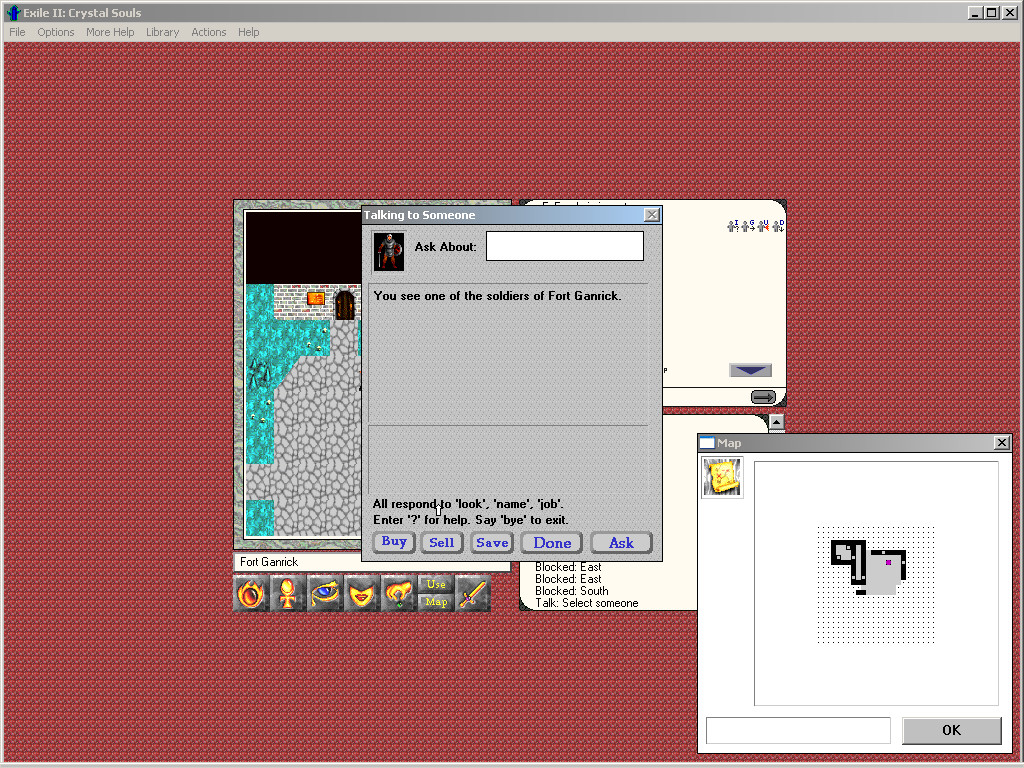Click the wooden arched door in the terrain view

click(x=345, y=305)
